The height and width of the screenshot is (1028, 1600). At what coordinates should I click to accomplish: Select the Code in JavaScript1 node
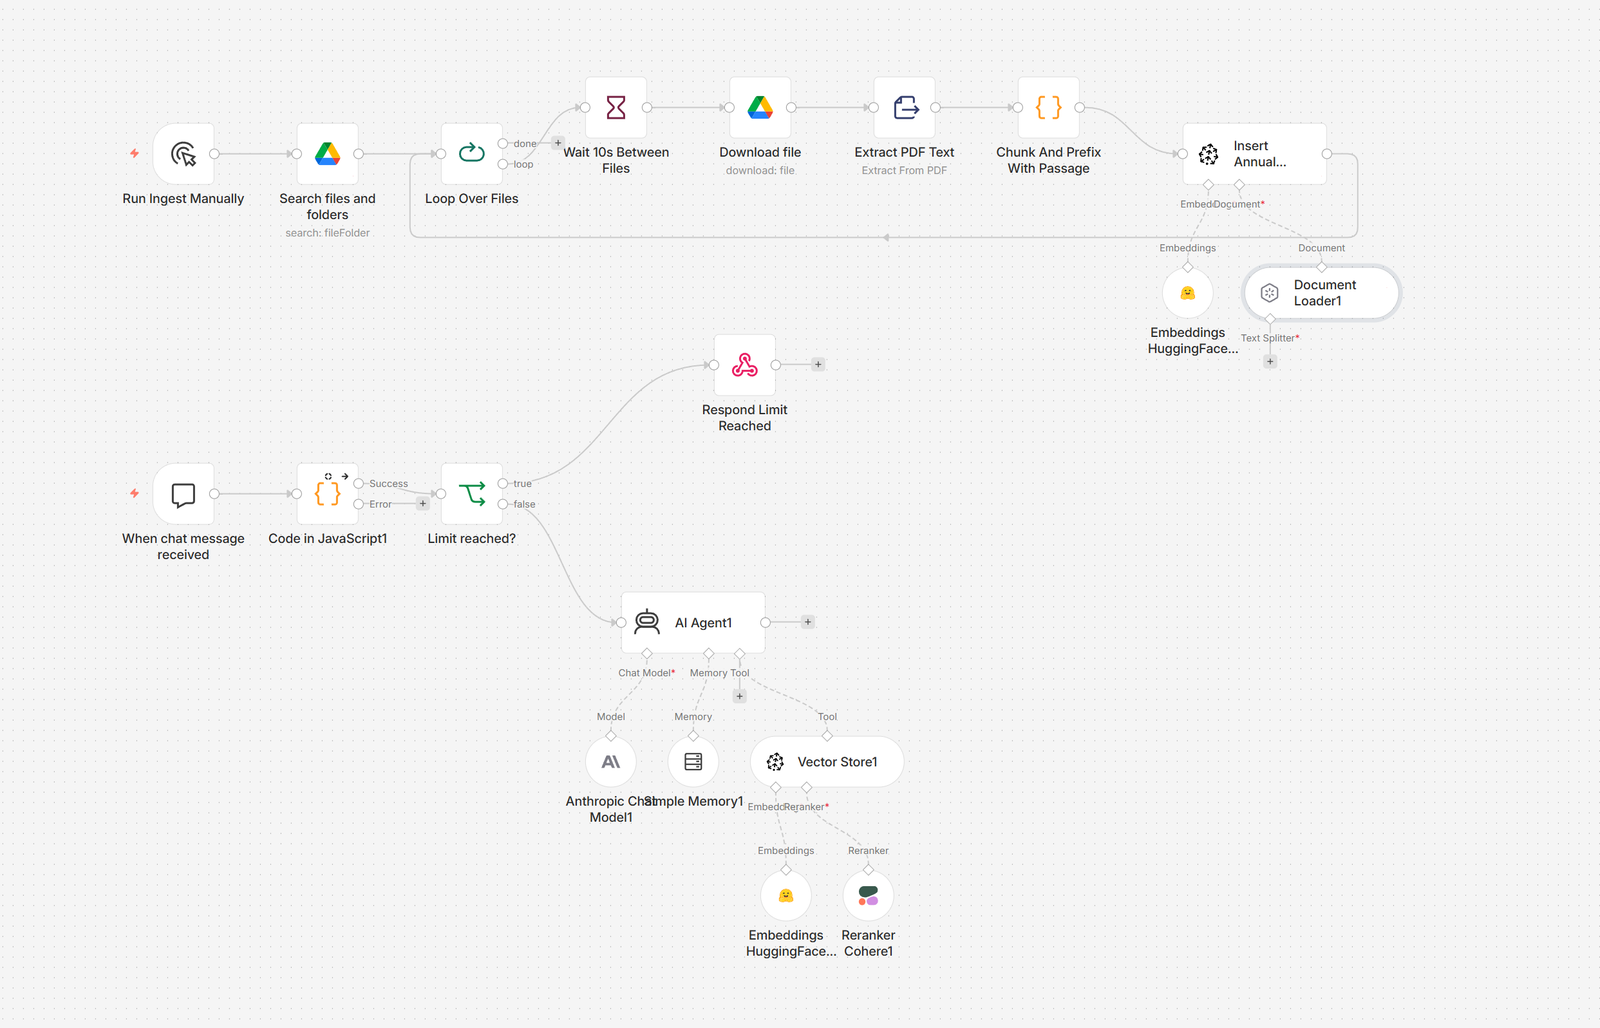pos(327,494)
